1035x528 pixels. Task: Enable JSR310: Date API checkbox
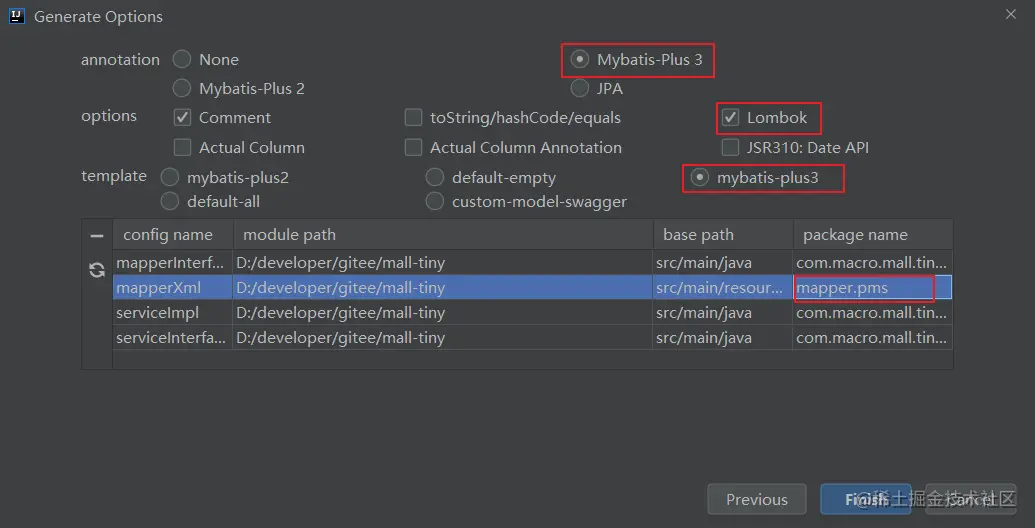[730, 147]
